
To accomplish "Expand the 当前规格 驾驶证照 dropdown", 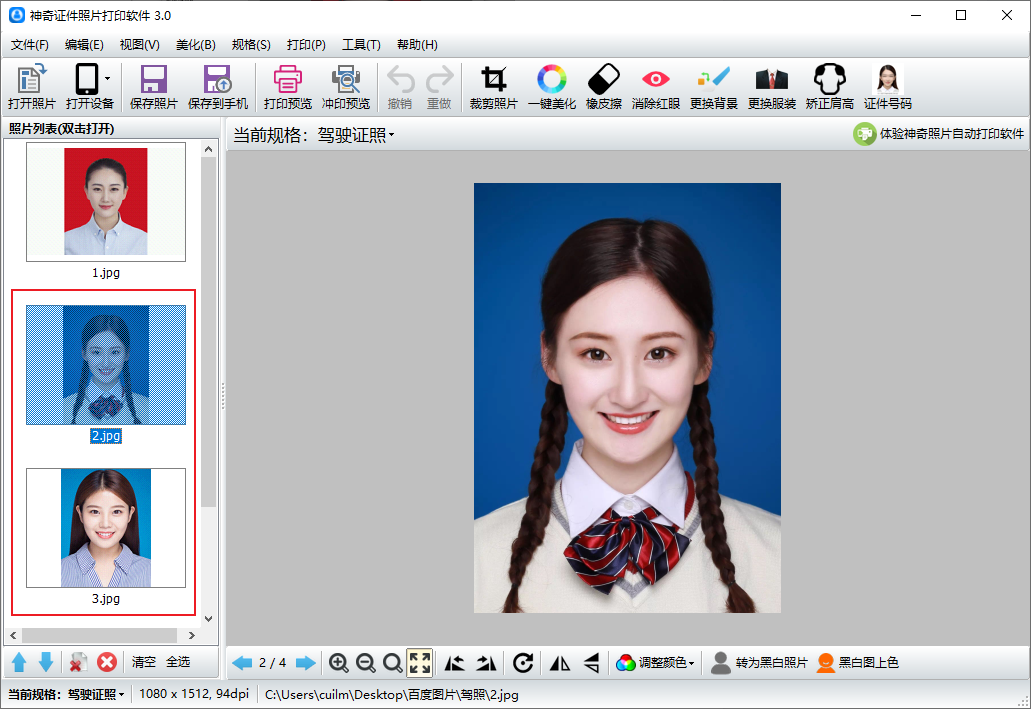I will (356, 135).
